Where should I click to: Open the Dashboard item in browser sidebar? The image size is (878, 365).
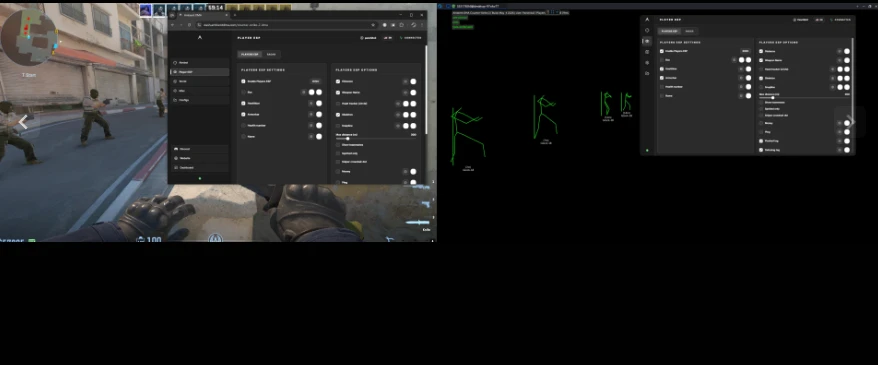(200, 167)
